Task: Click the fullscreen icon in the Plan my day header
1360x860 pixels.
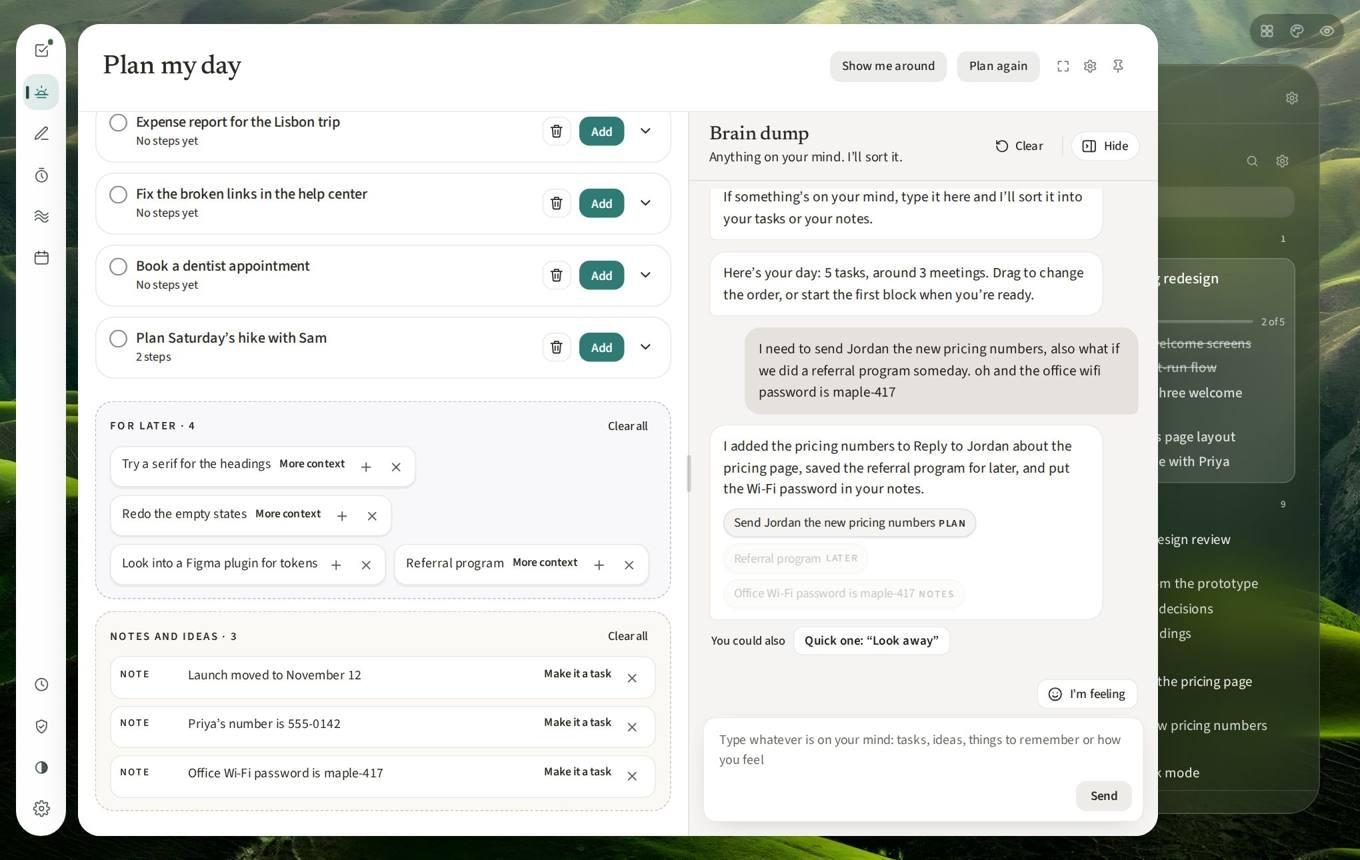Action: tap(1063, 66)
